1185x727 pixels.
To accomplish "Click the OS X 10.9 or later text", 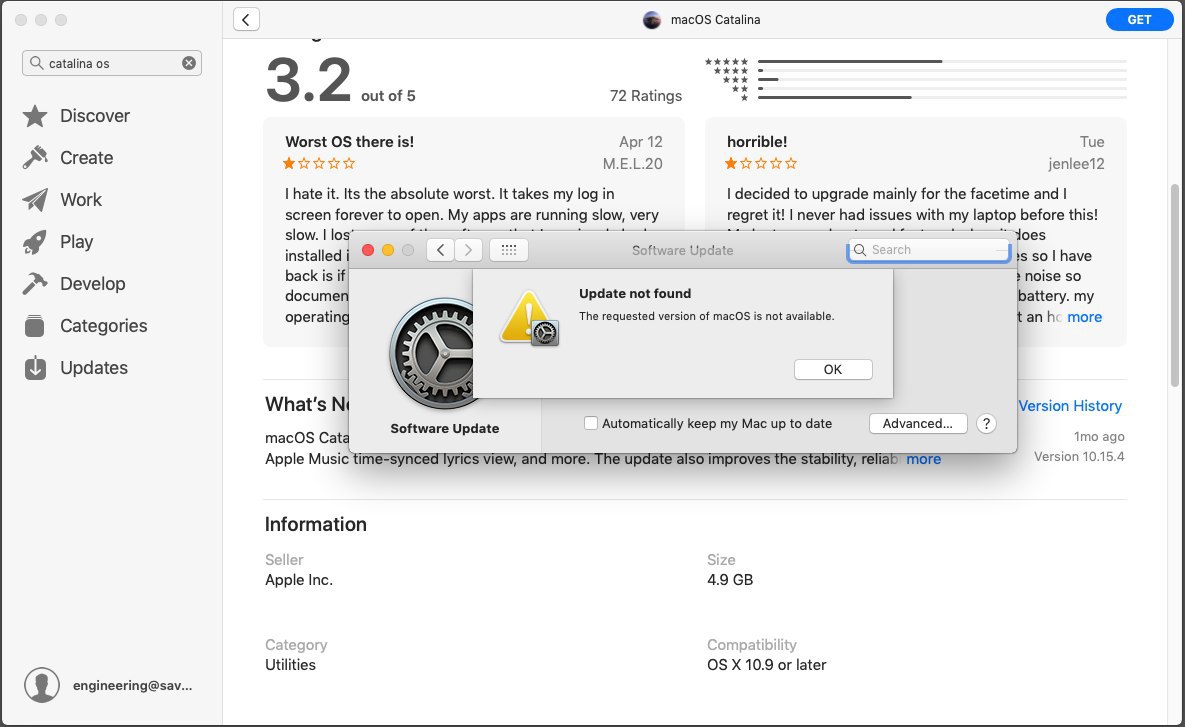I will (x=766, y=664).
